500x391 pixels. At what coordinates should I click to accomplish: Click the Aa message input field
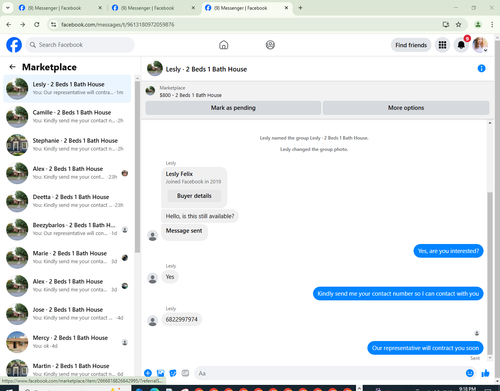[335, 373]
